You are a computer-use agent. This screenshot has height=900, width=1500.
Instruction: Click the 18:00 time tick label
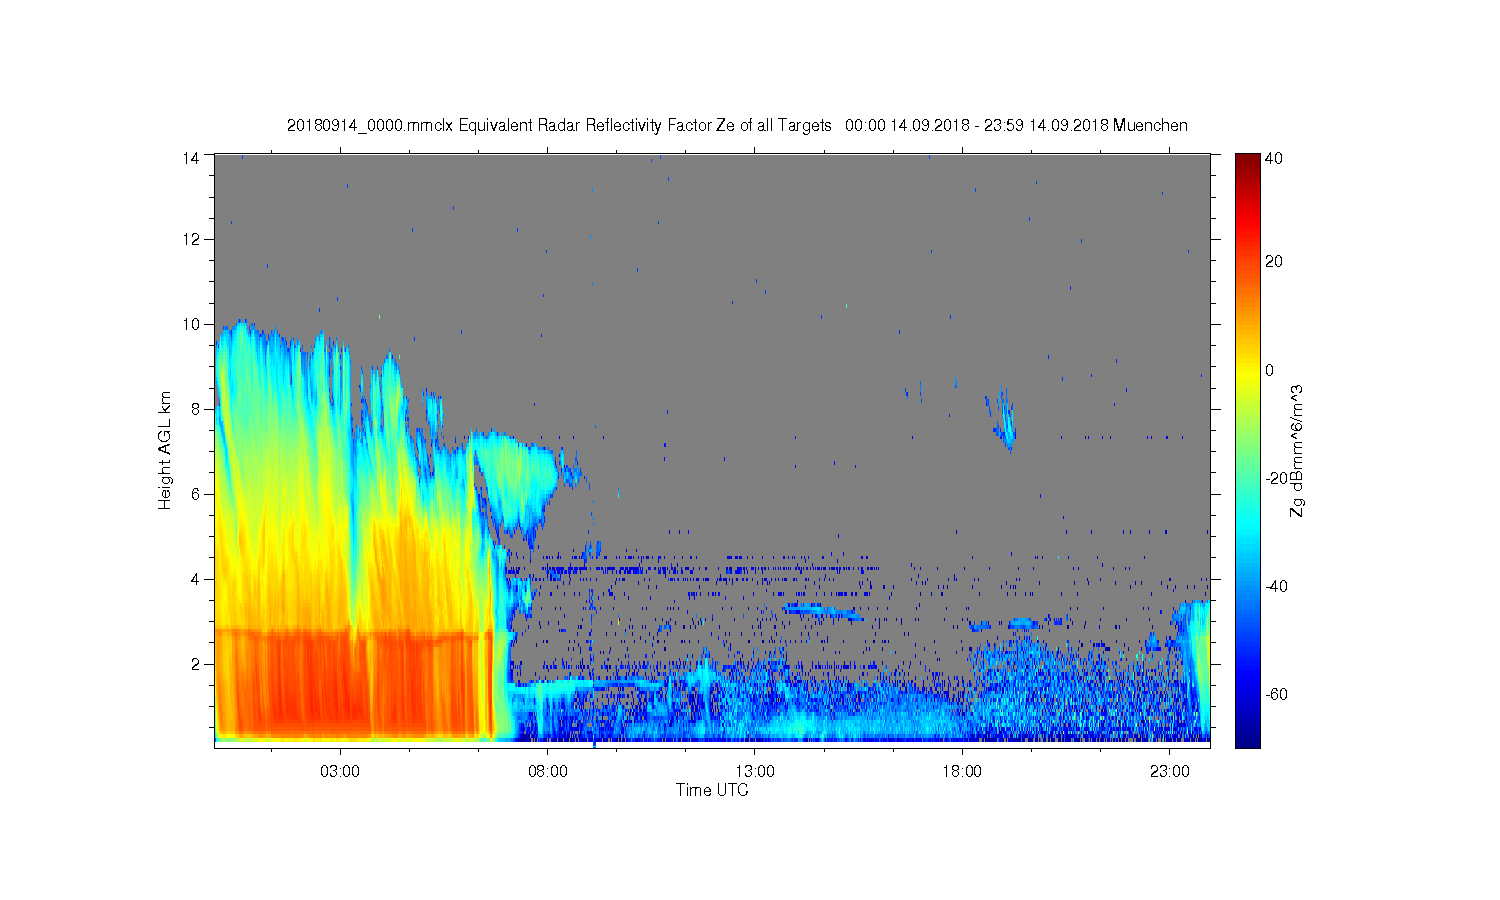point(963,772)
